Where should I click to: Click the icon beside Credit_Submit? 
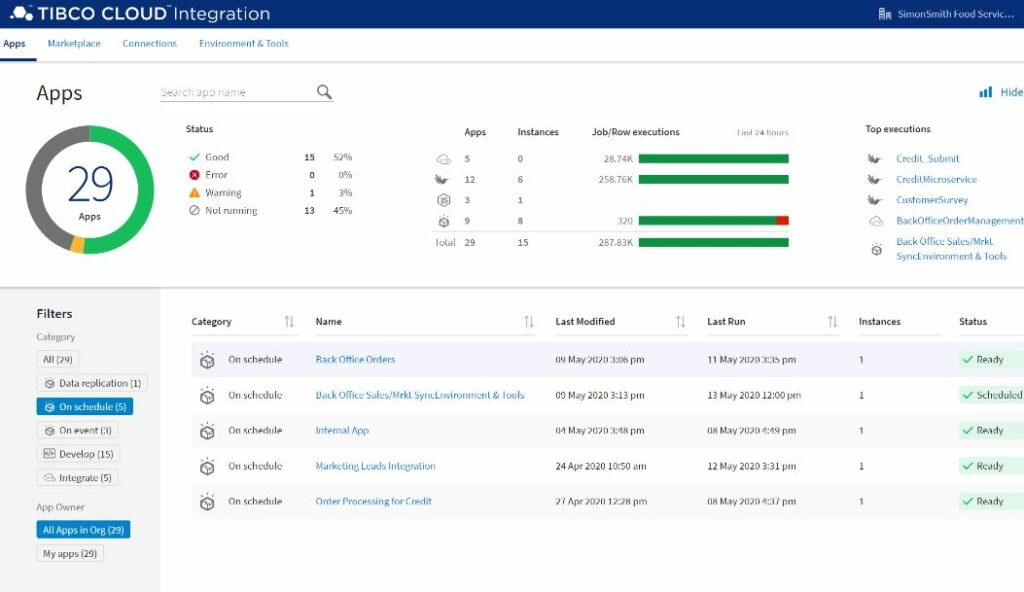(874, 159)
